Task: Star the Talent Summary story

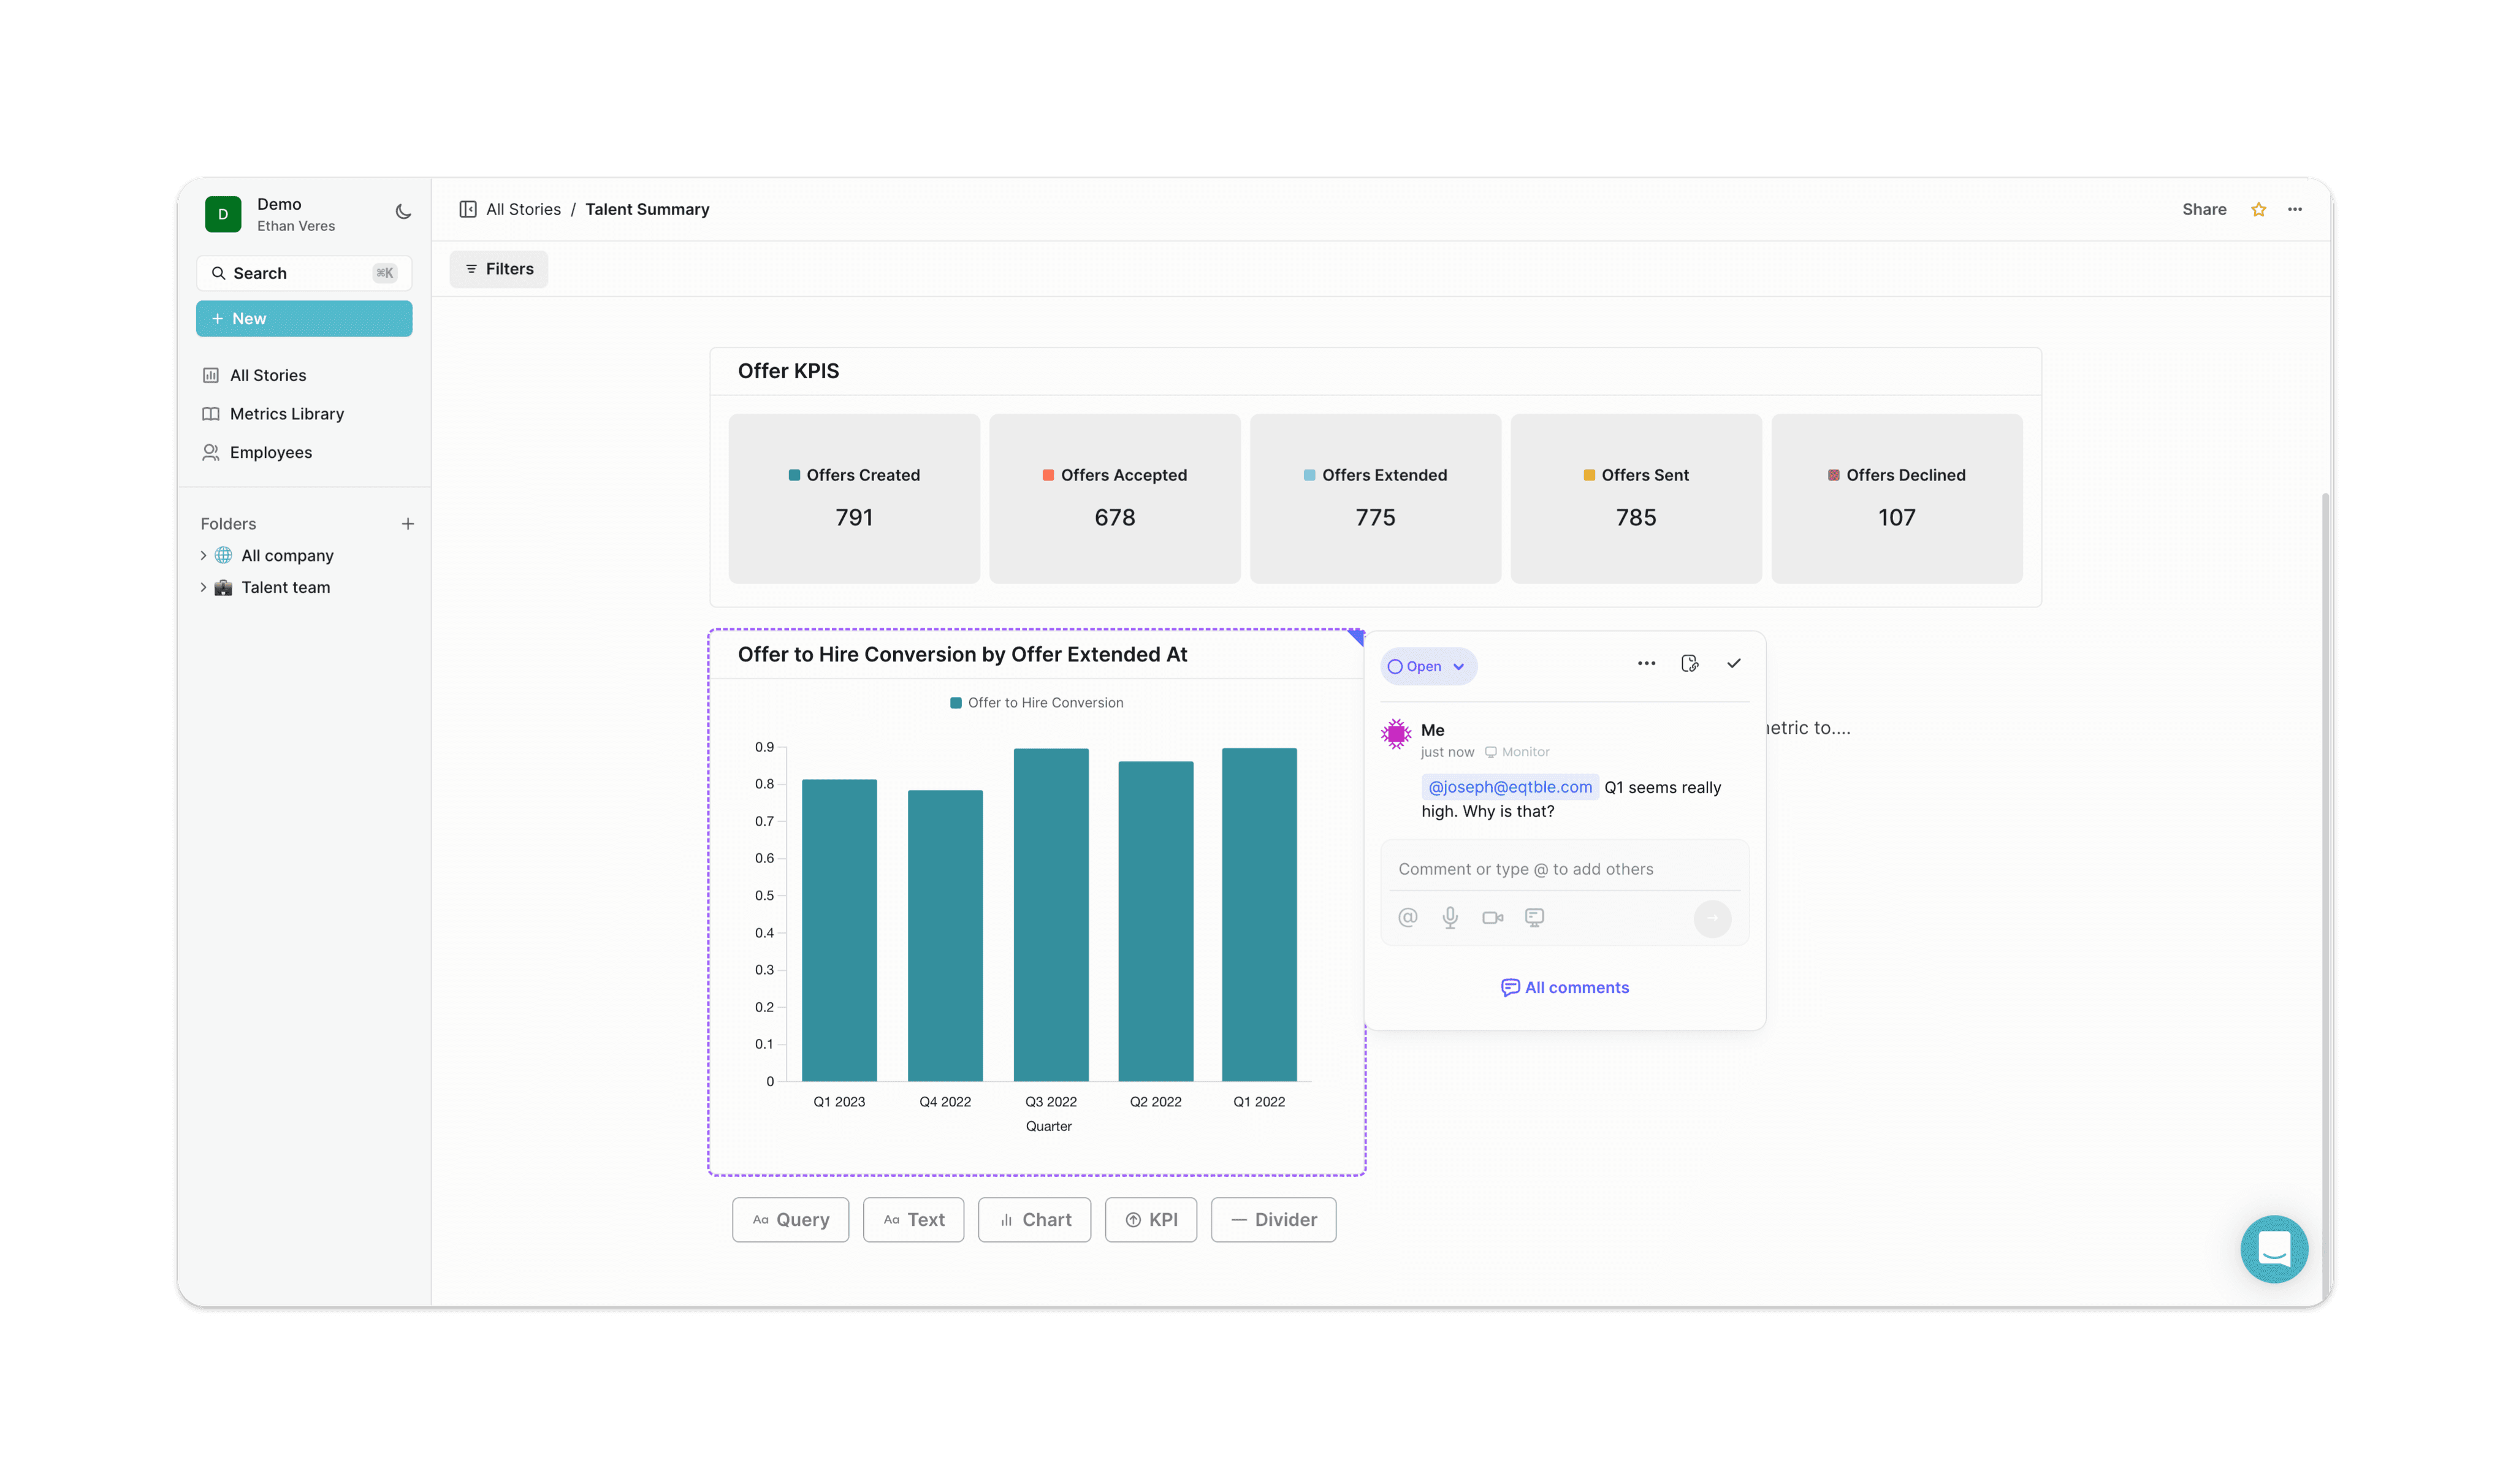Action: pos(2258,209)
